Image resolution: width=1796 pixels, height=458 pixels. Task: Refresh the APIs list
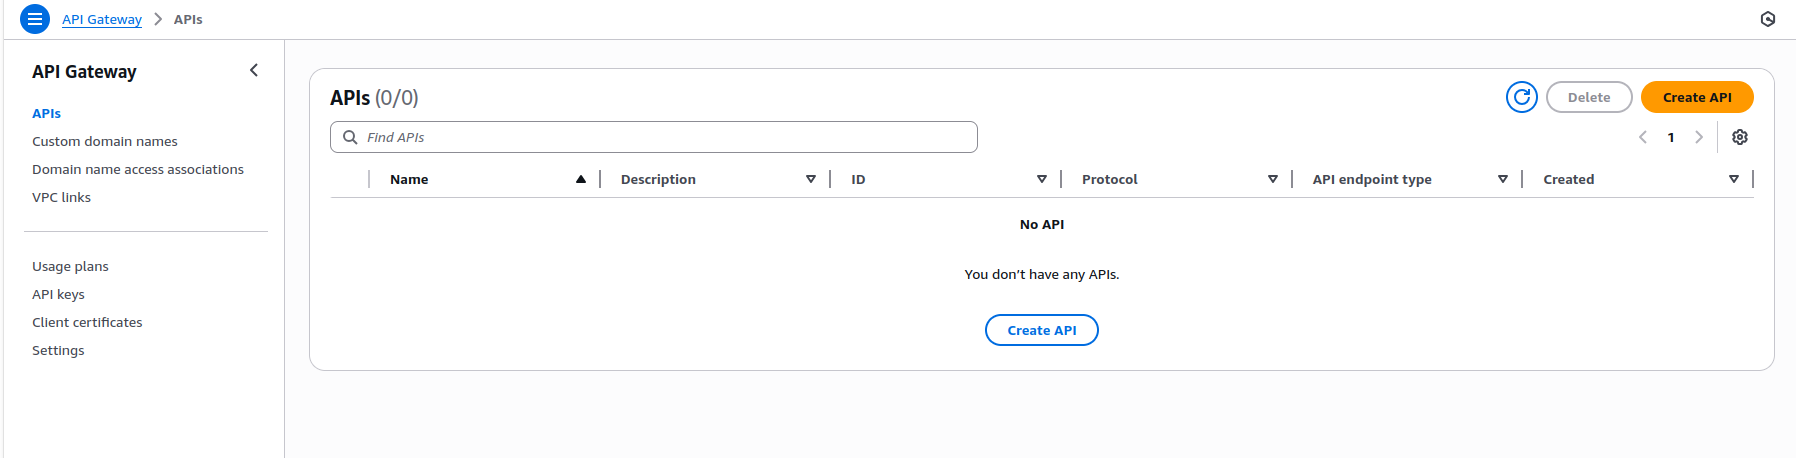1522,97
